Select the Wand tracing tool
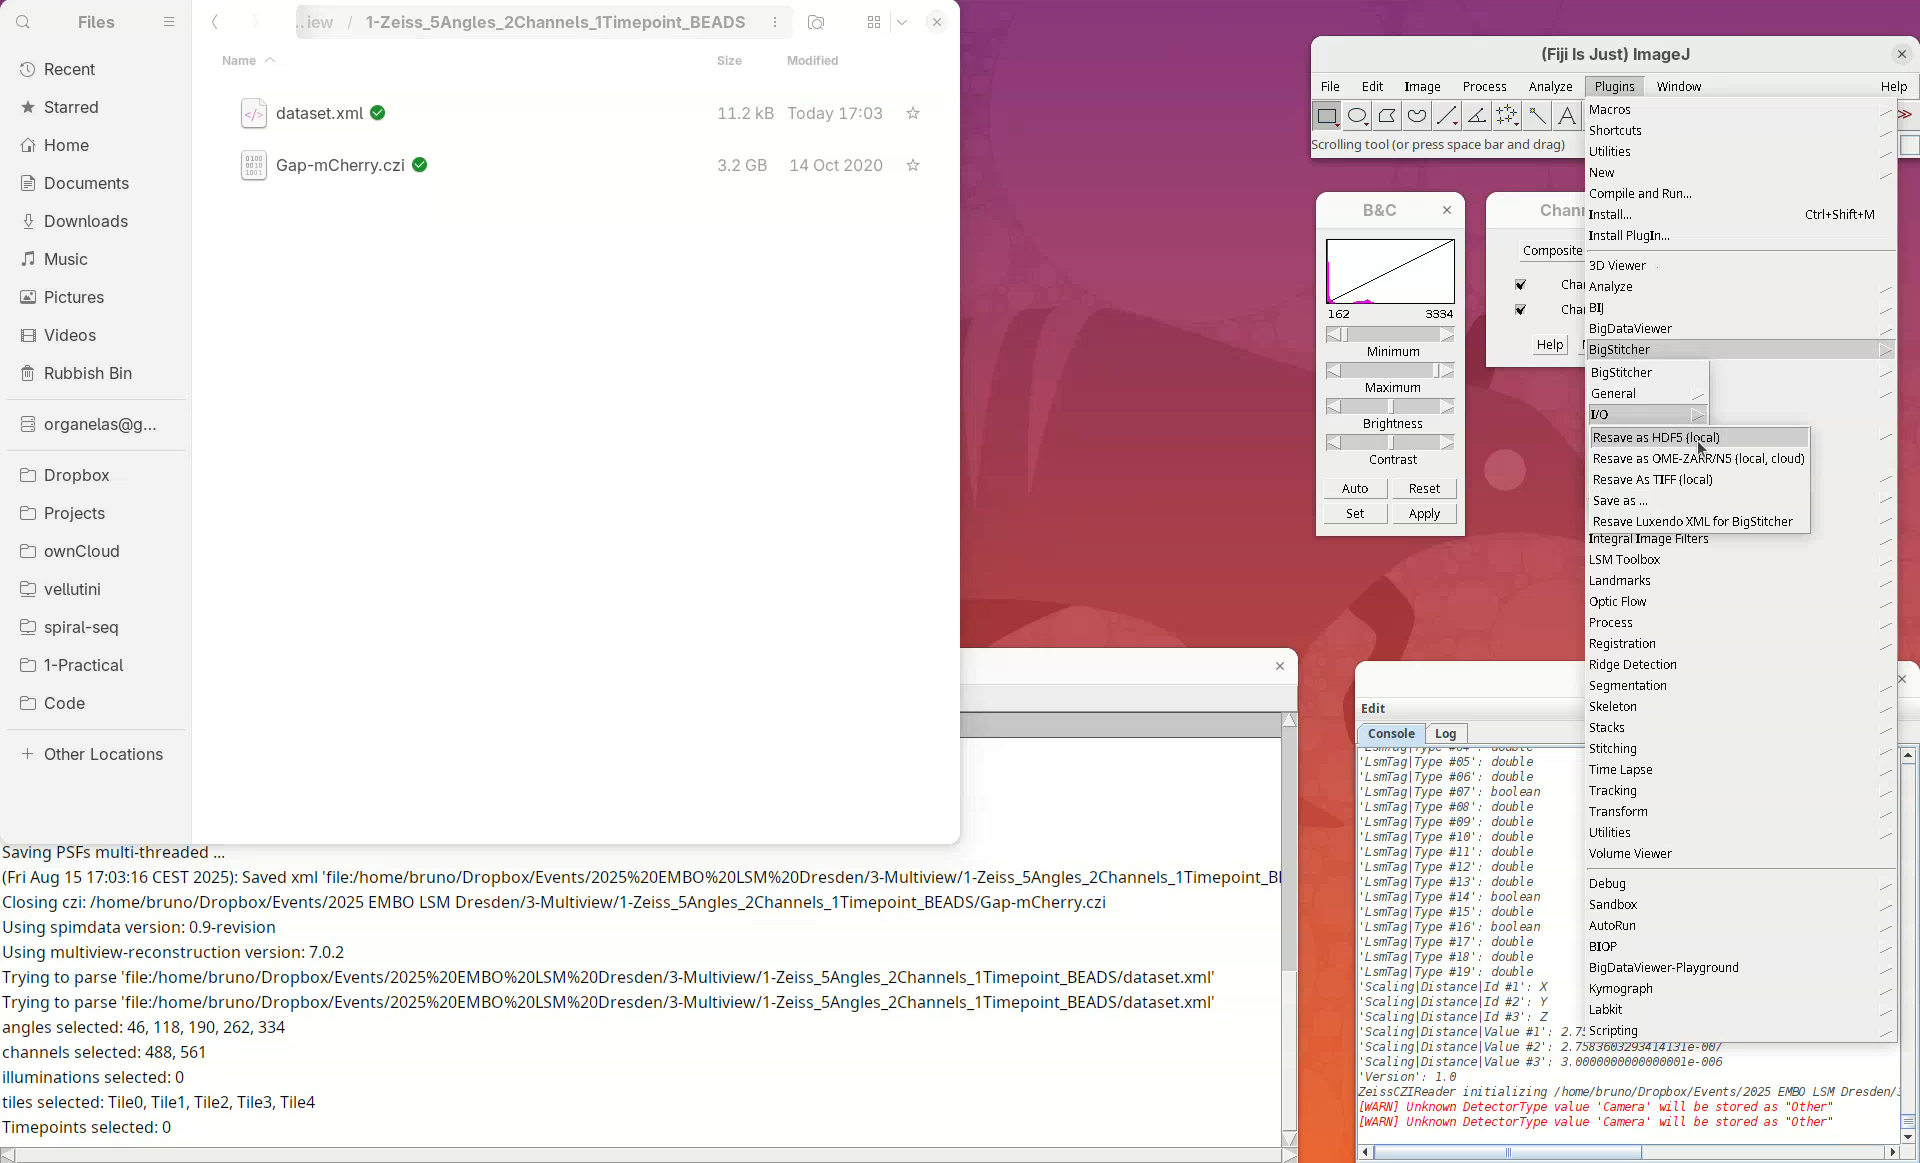Screen dimensions: 1920x1163 pyautogui.click(x=1537, y=116)
